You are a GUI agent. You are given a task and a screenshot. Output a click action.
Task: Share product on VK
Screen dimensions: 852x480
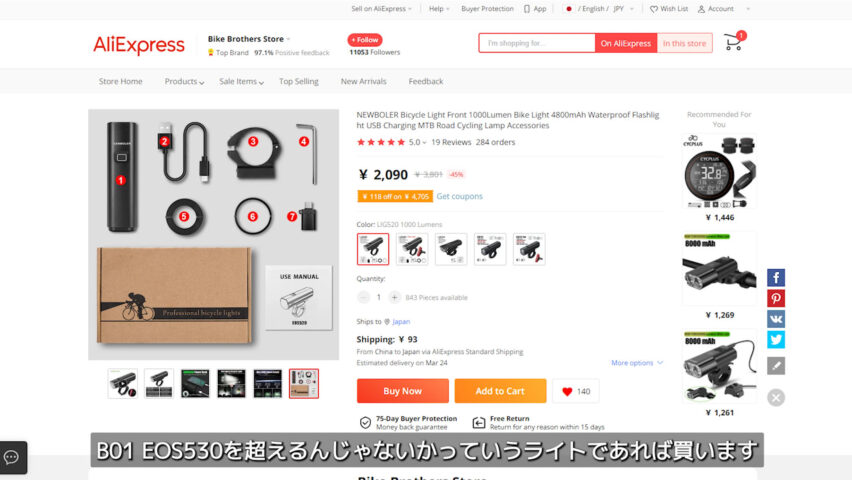click(776, 319)
